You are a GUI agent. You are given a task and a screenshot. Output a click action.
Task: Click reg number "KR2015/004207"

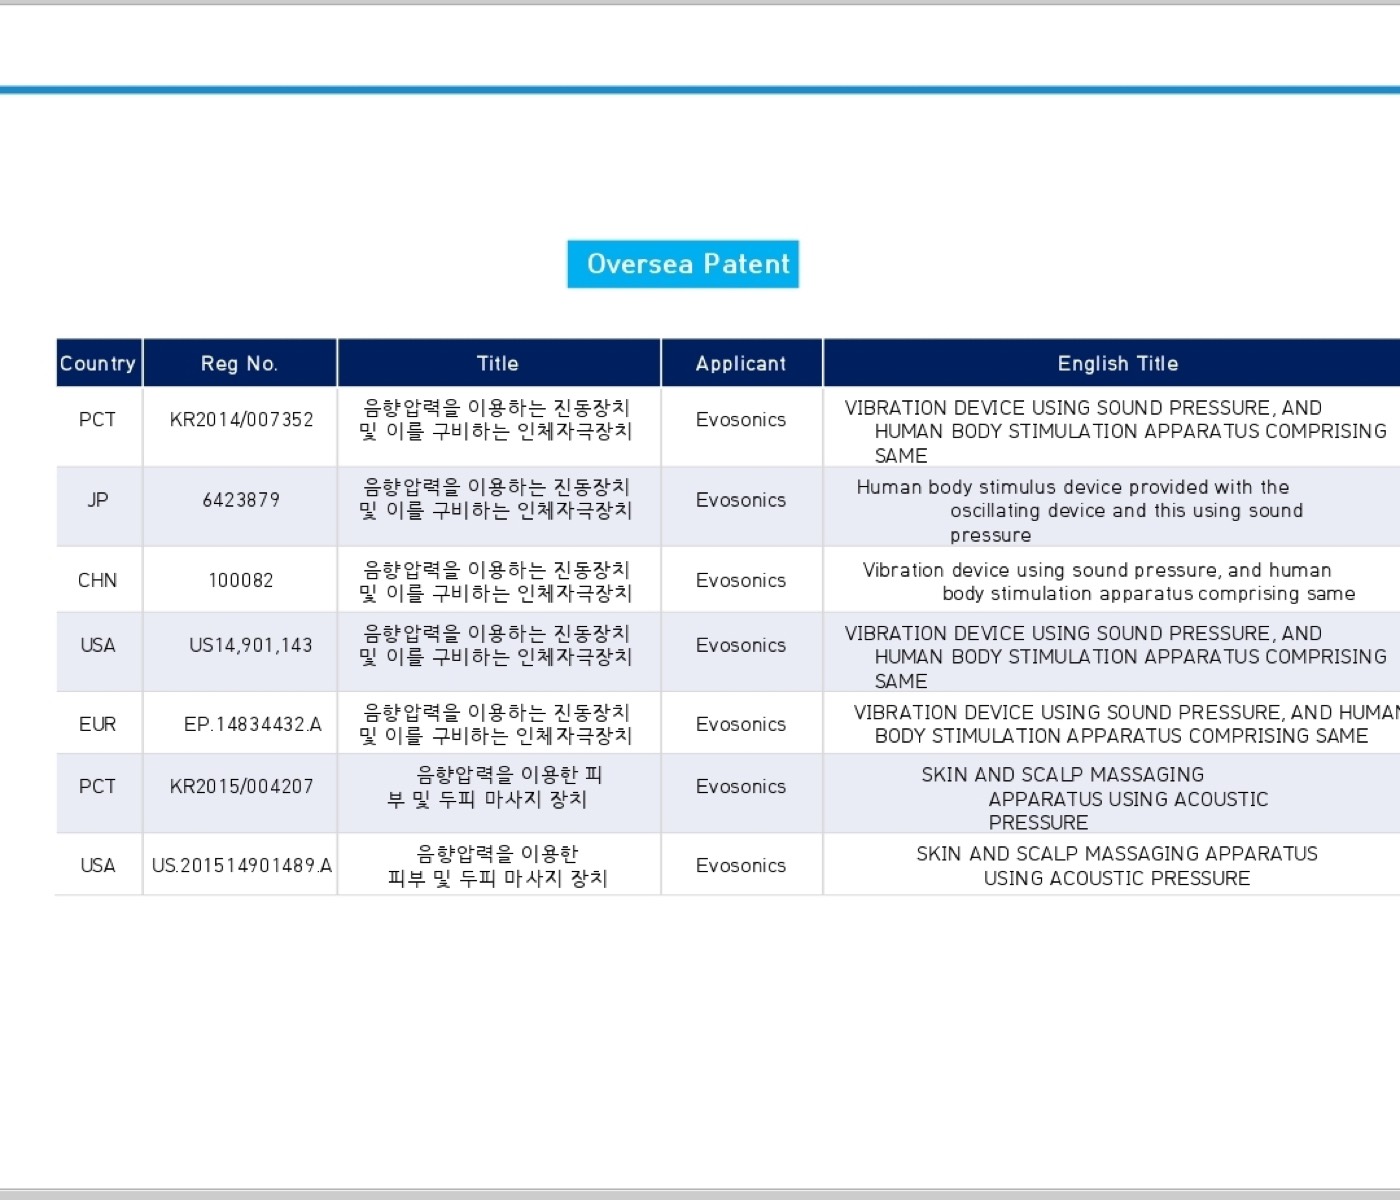click(241, 786)
